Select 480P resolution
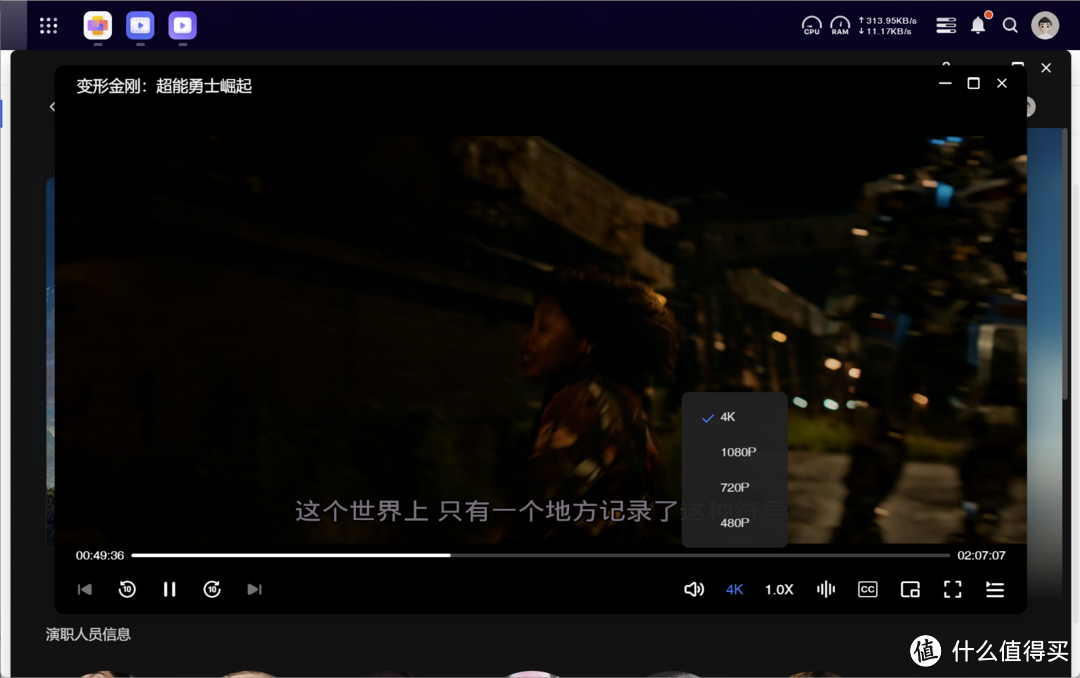The width and height of the screenshot is (1080, 678). pyautogui.click(x=734, y=522)
